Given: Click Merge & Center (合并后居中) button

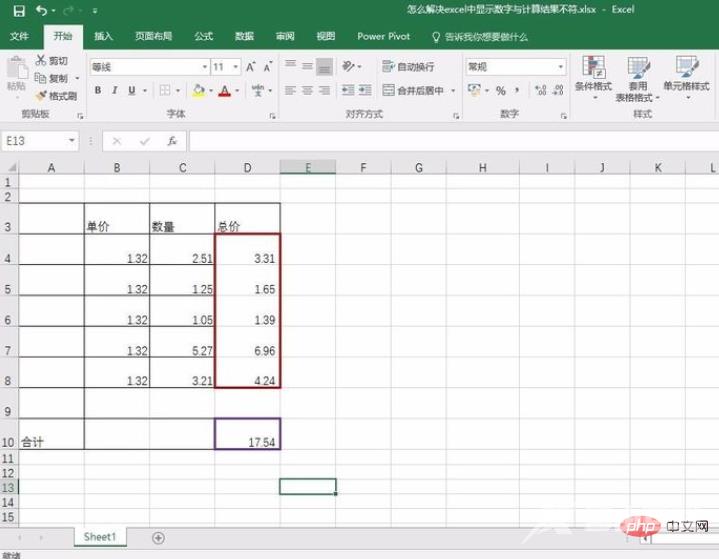Looking at the screenshot, I should click(x=413, y=91).
